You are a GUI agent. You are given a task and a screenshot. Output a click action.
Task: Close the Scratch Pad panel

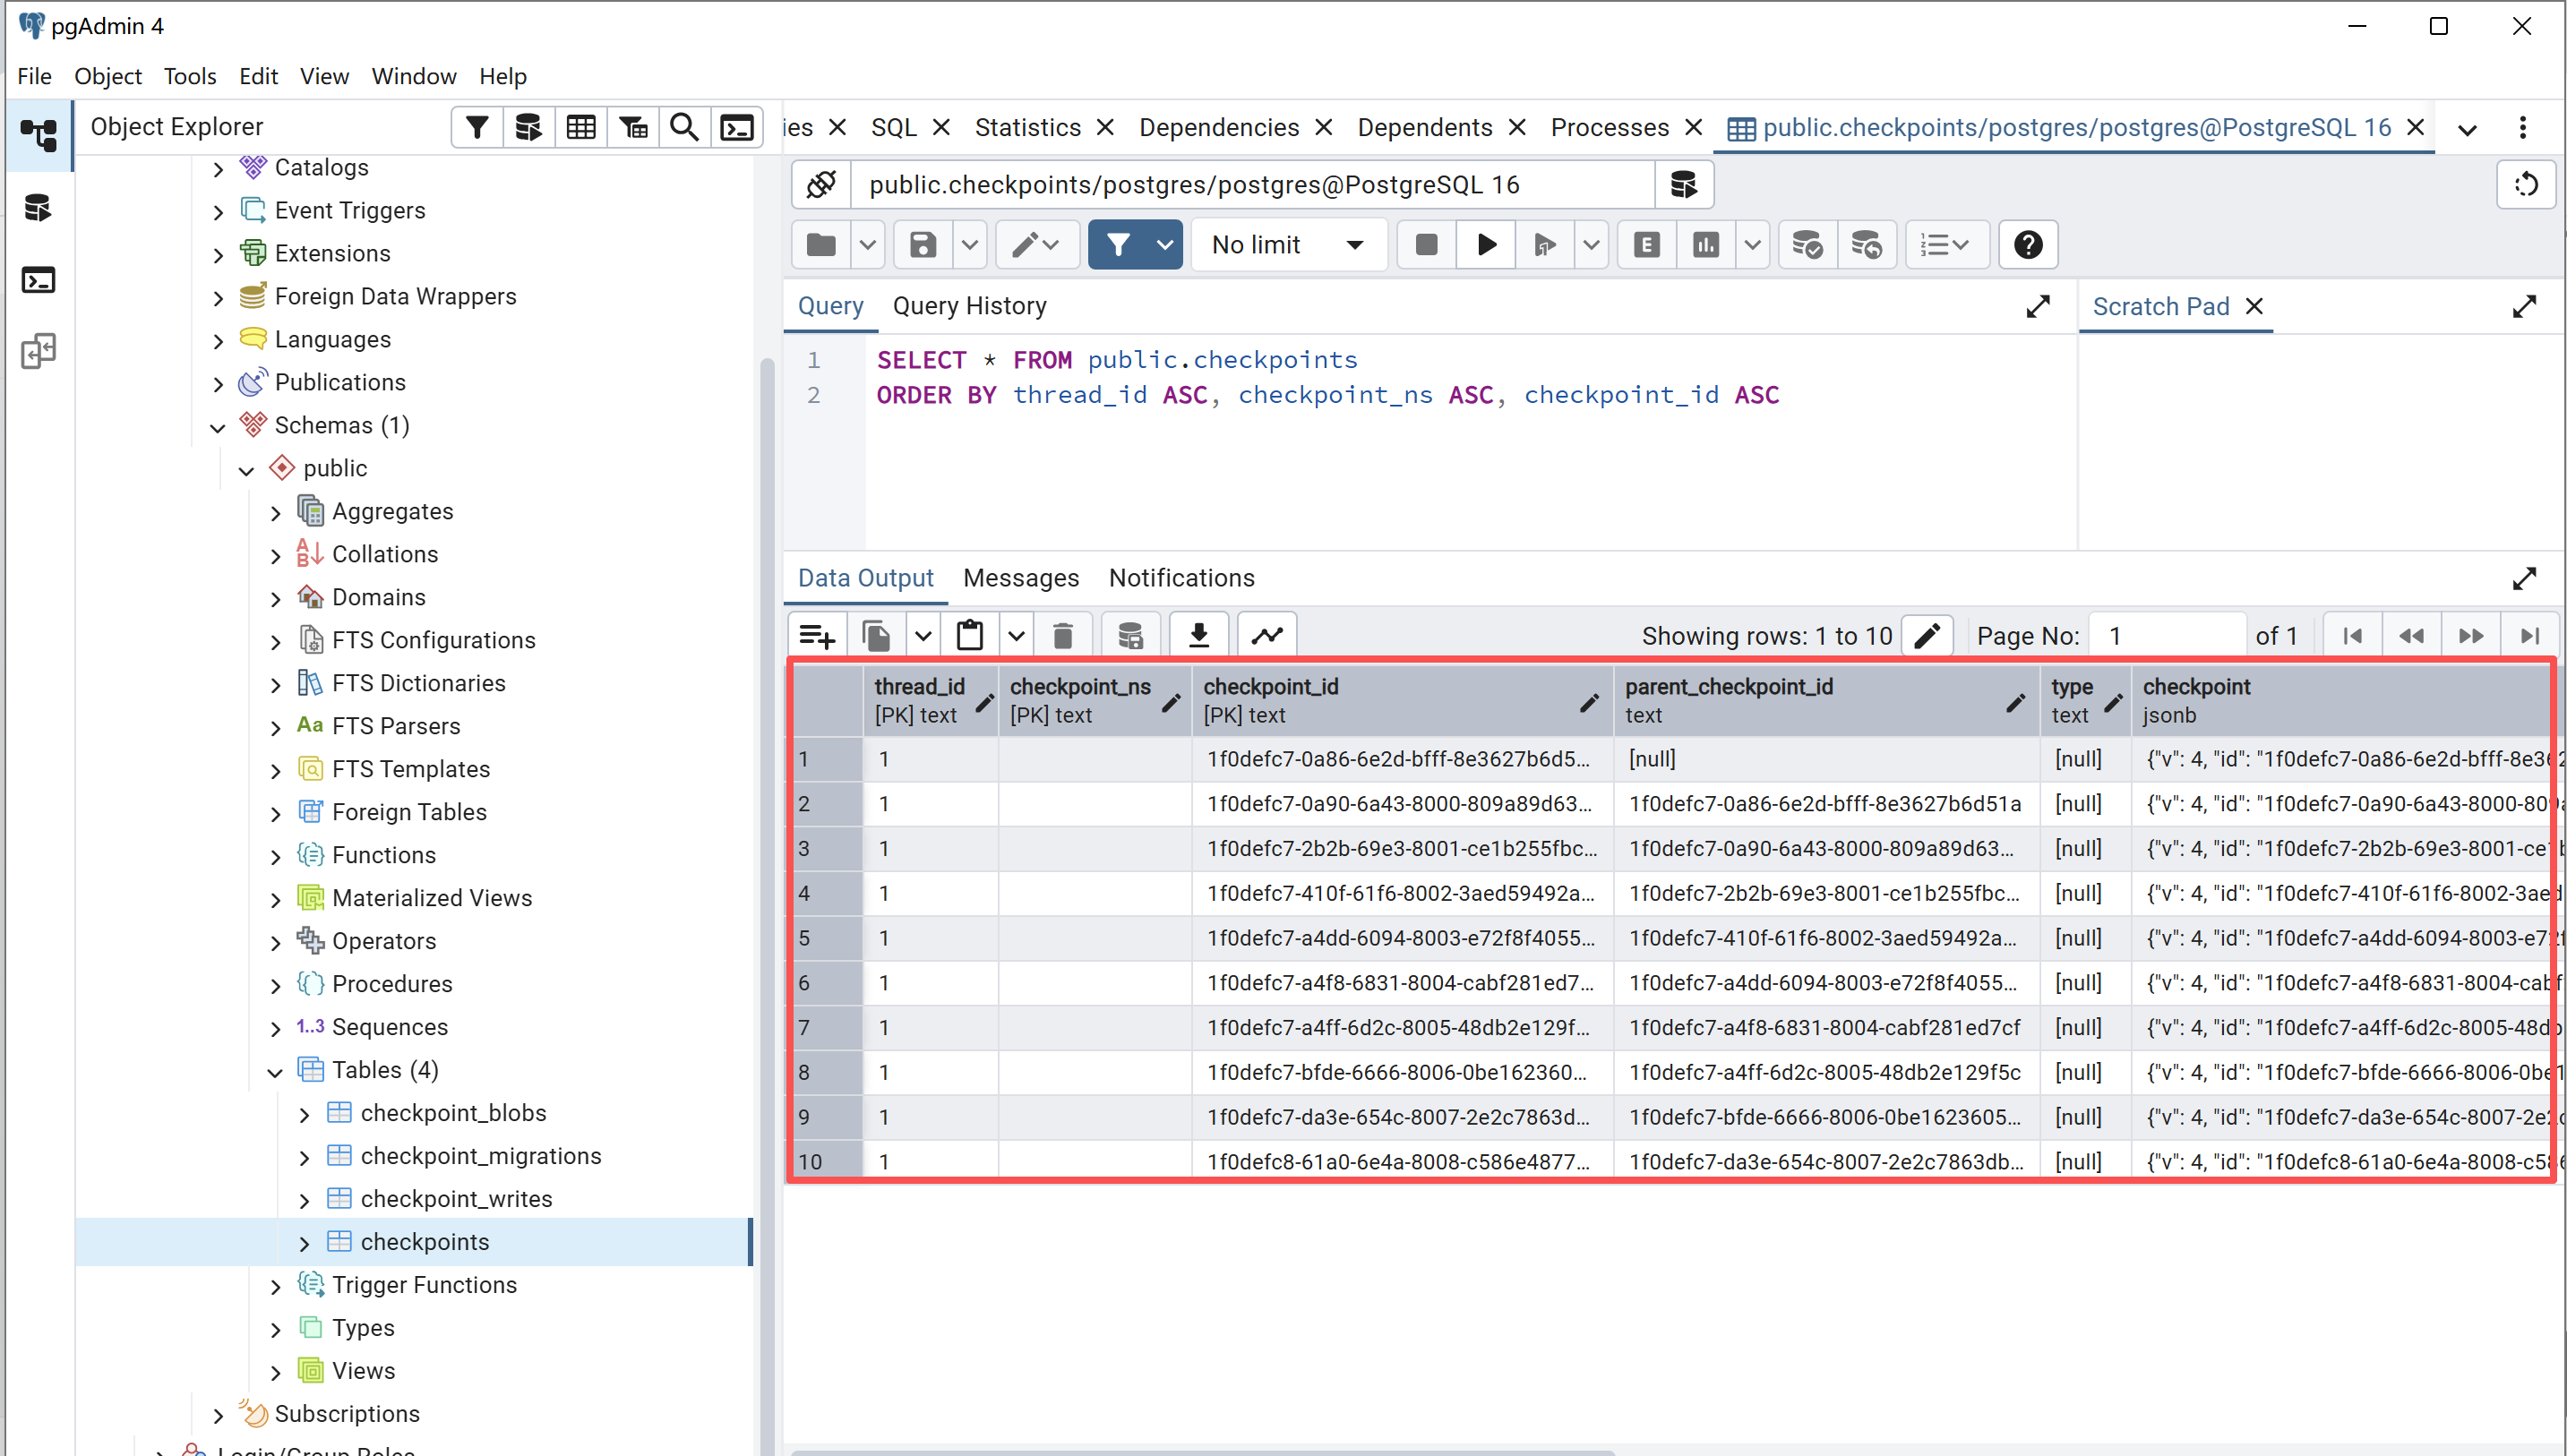[x=2254, y=307]
